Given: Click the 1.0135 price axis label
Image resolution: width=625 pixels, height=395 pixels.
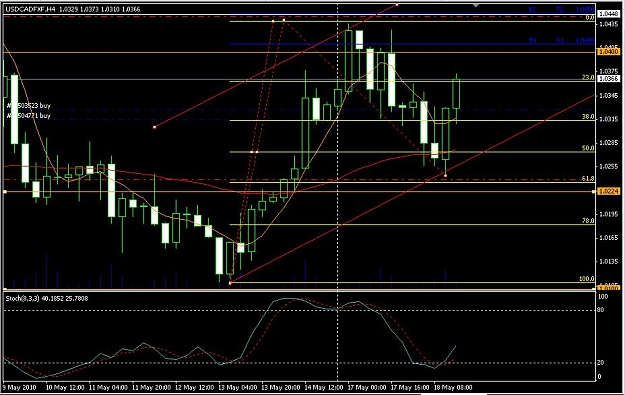Looking at the screenshot, I should coord(608,262).
